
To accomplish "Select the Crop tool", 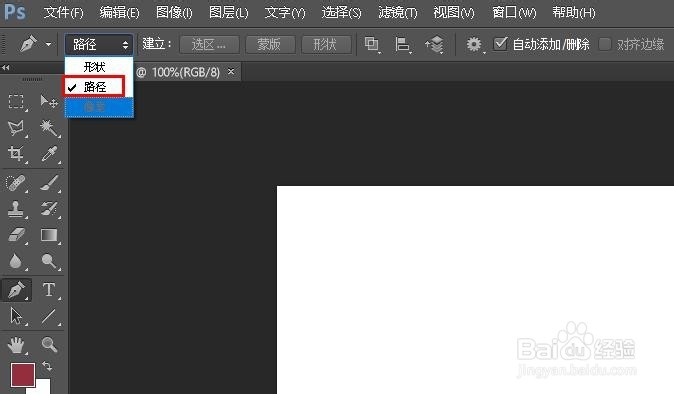I will (x=16, y=154).
